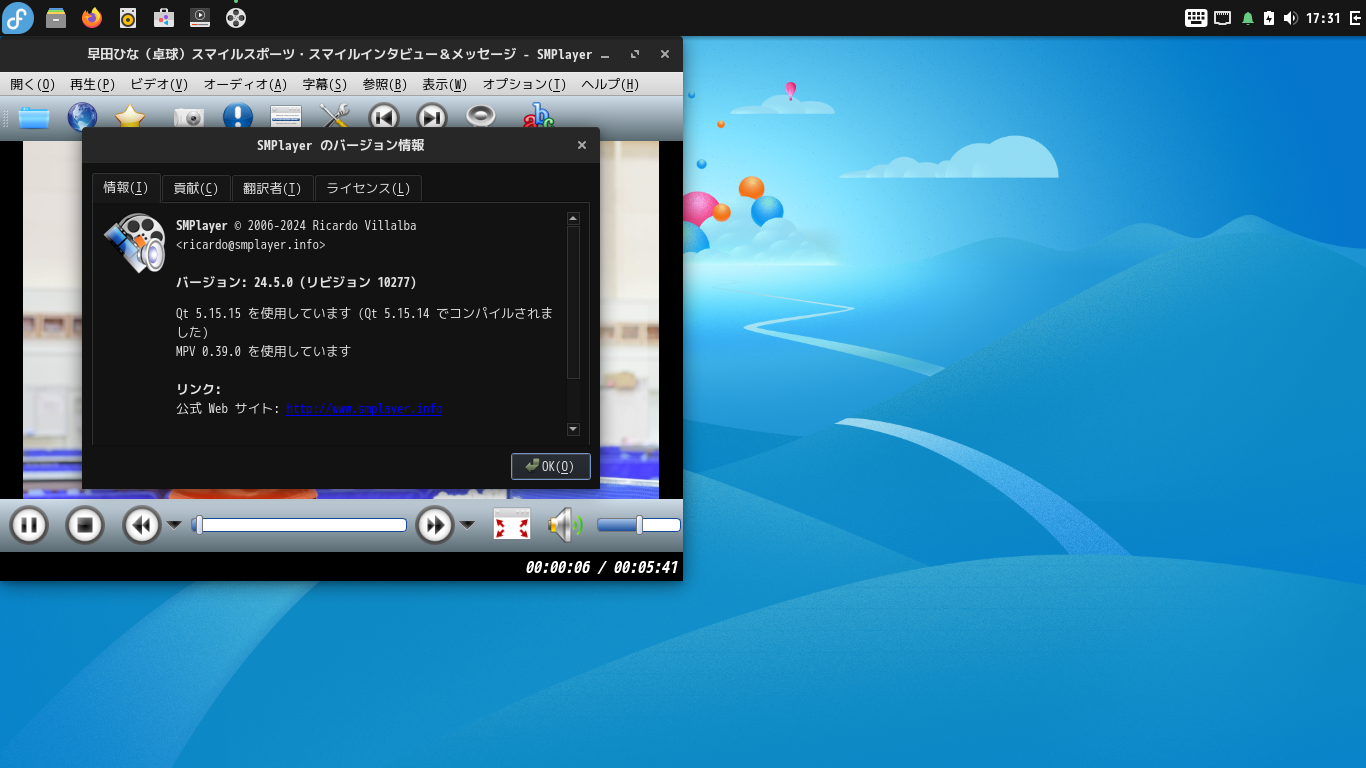This screenshot has width=1366, height=768.
Task: Switch to the 貢献(C) tab
Action: [x=196, y=189]
